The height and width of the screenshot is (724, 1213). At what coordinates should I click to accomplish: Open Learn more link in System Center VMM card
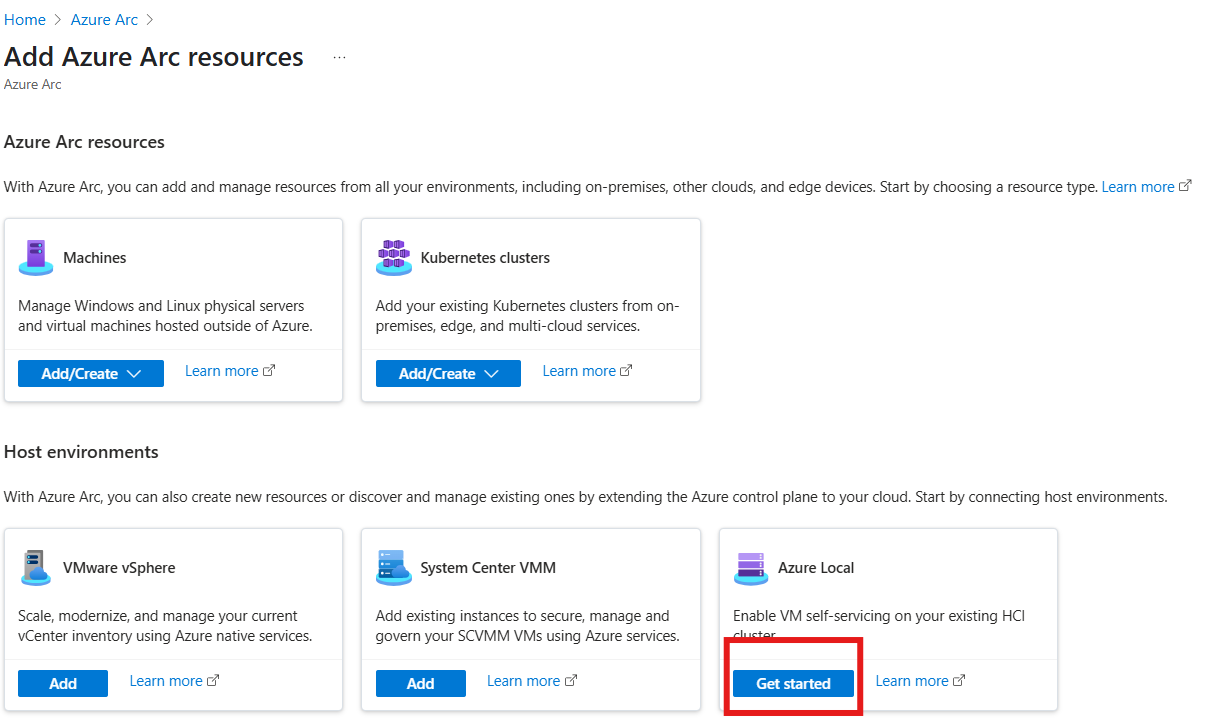pos(532,681)
